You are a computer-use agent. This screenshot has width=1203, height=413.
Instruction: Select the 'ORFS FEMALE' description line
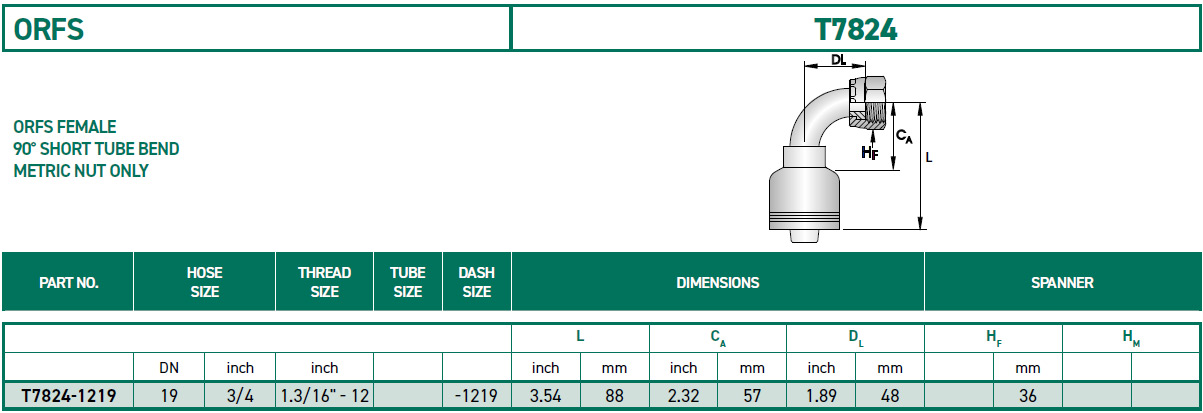pos(65,127)
